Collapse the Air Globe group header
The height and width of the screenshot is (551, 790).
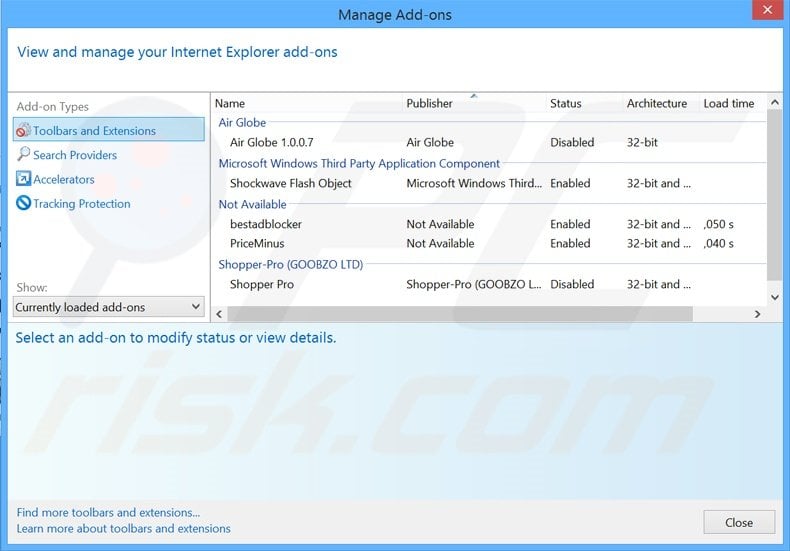pos(242,122)
